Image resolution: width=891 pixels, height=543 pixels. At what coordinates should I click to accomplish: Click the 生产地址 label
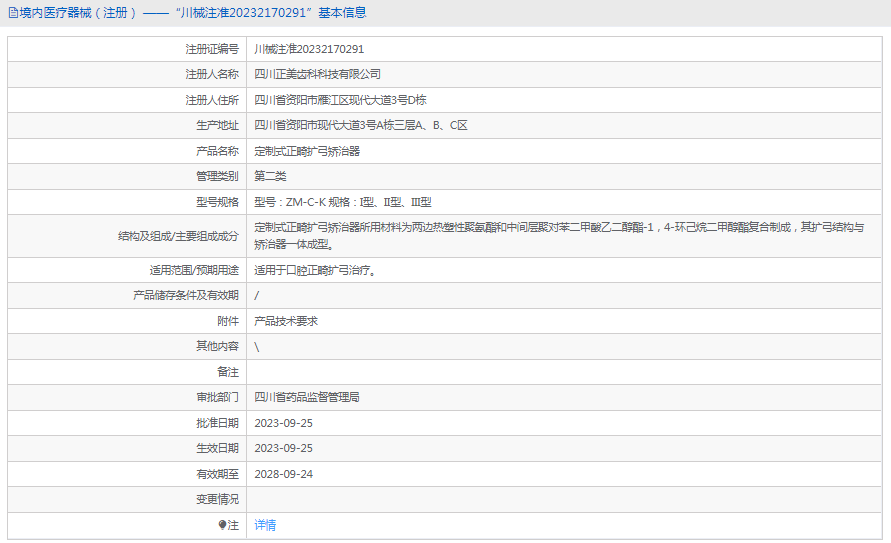click(x=218, y=126)
